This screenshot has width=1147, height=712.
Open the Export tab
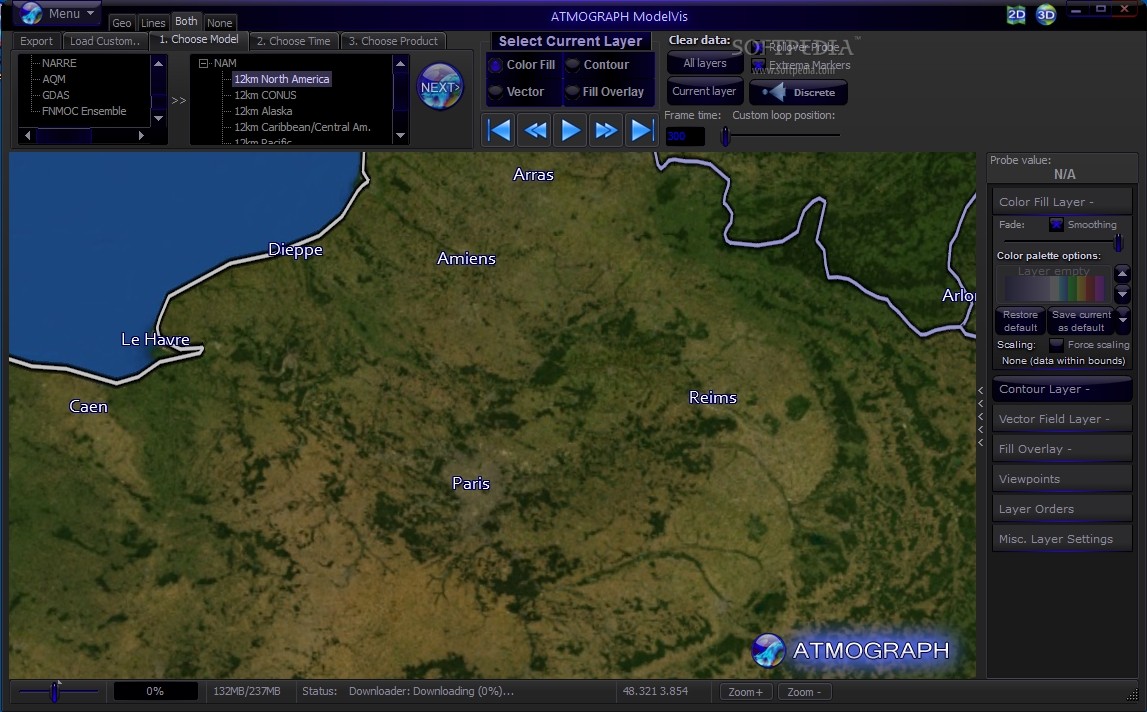37,41
